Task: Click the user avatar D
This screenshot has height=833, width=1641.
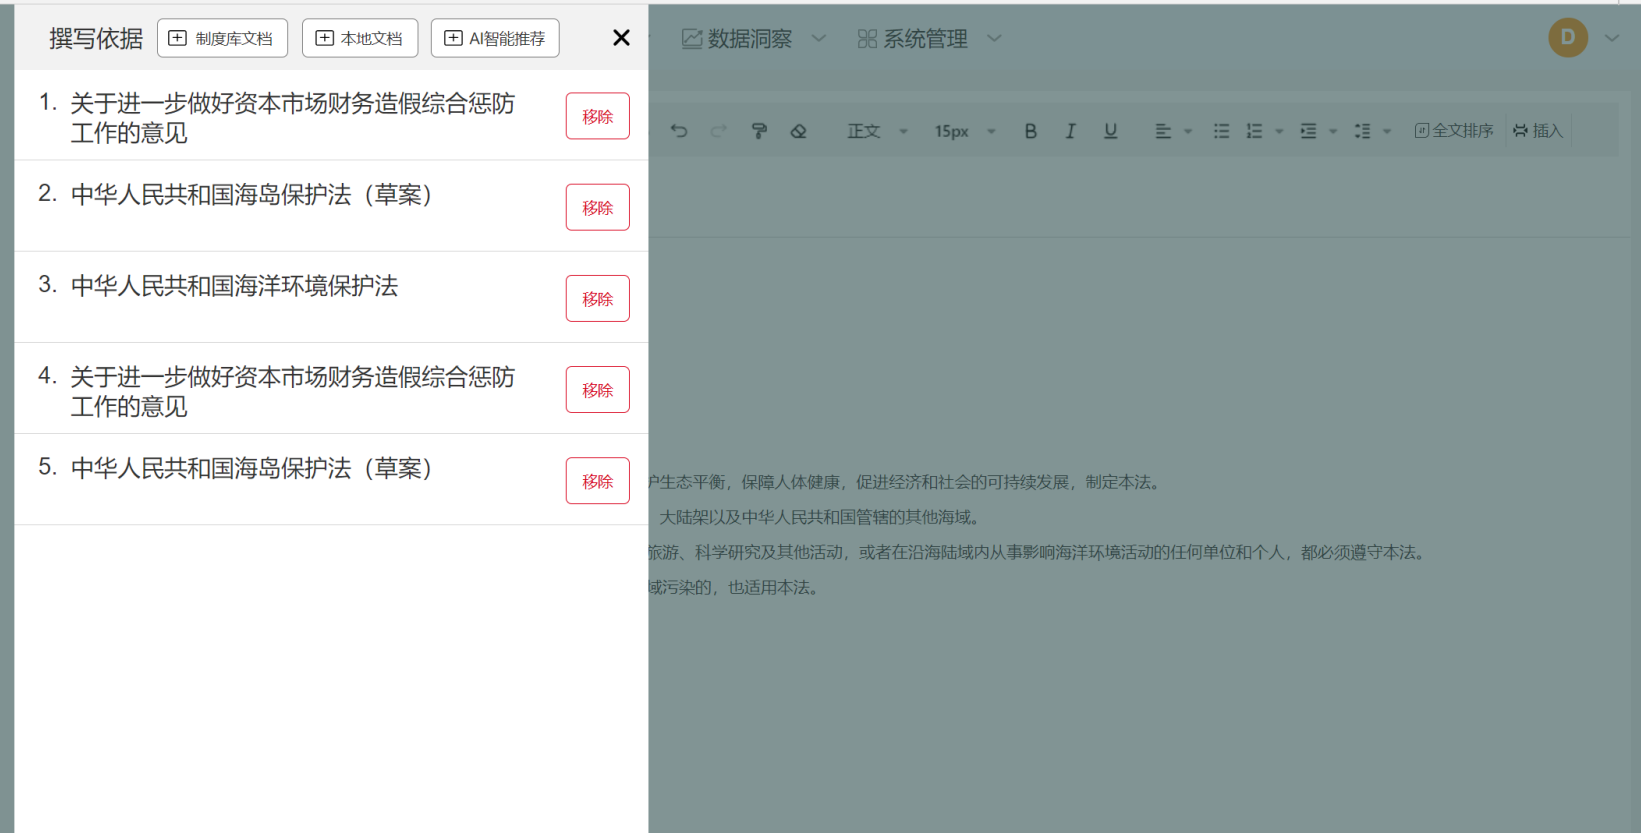Action: click(1567, 38)
